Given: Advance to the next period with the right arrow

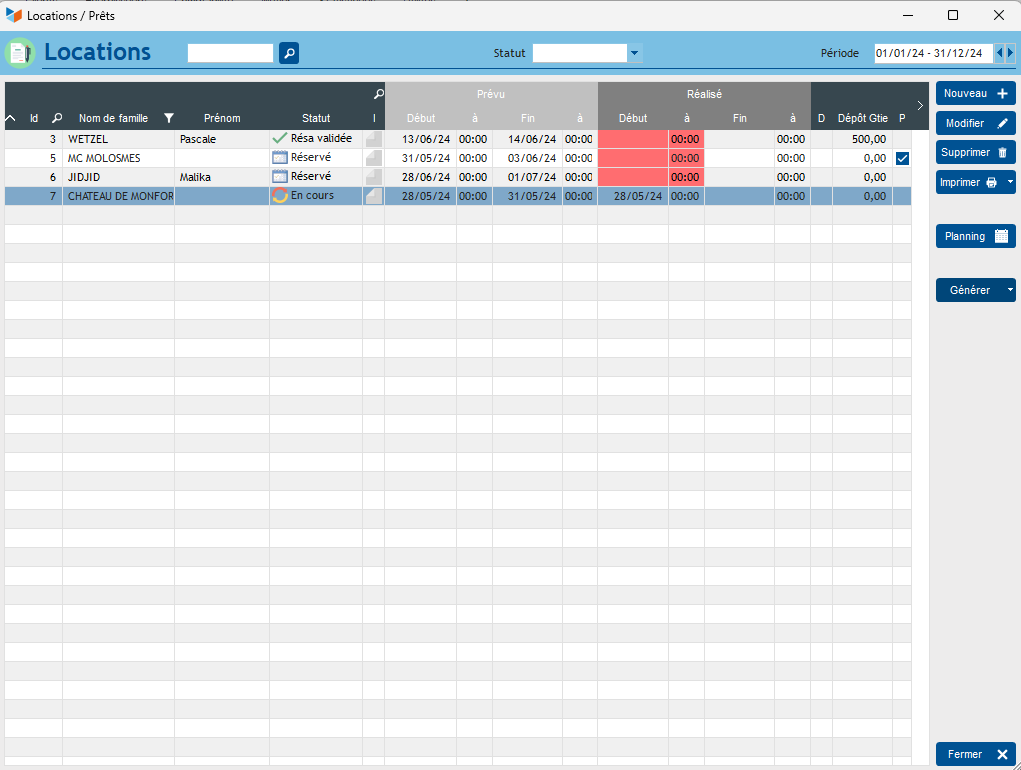Looking at the screenshot, I should click(x=1009, y=53).
